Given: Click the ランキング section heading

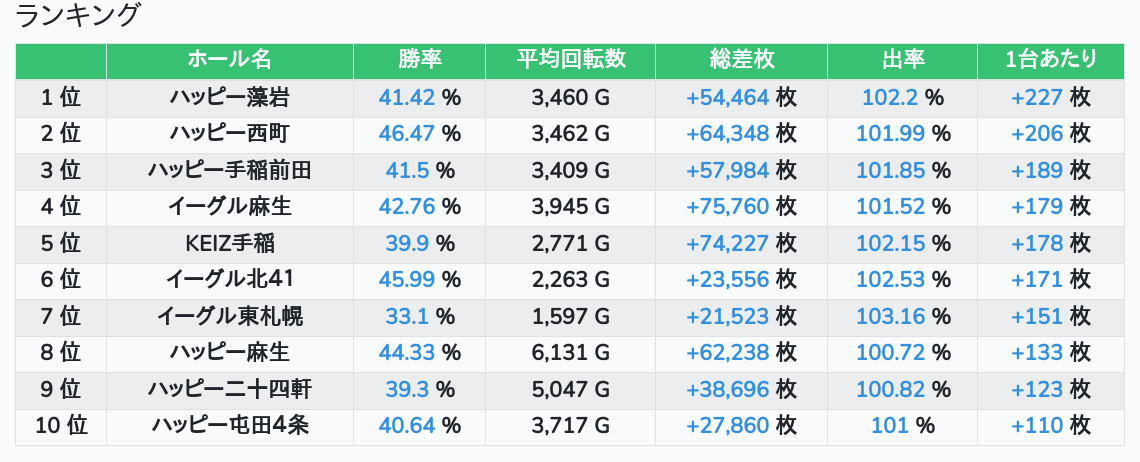Looking at the screenshot, I should tap(78, 16).
